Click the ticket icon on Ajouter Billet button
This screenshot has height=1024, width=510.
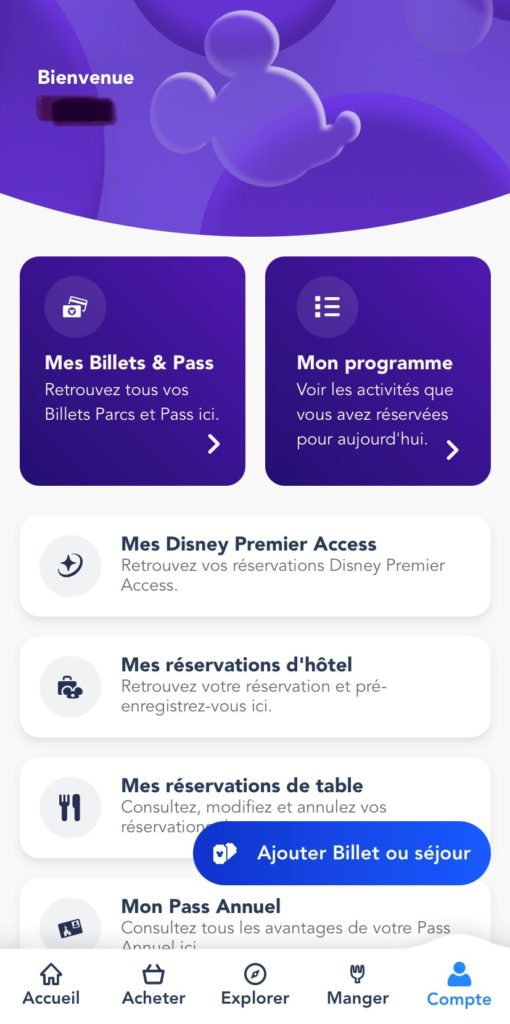(225, 853)
